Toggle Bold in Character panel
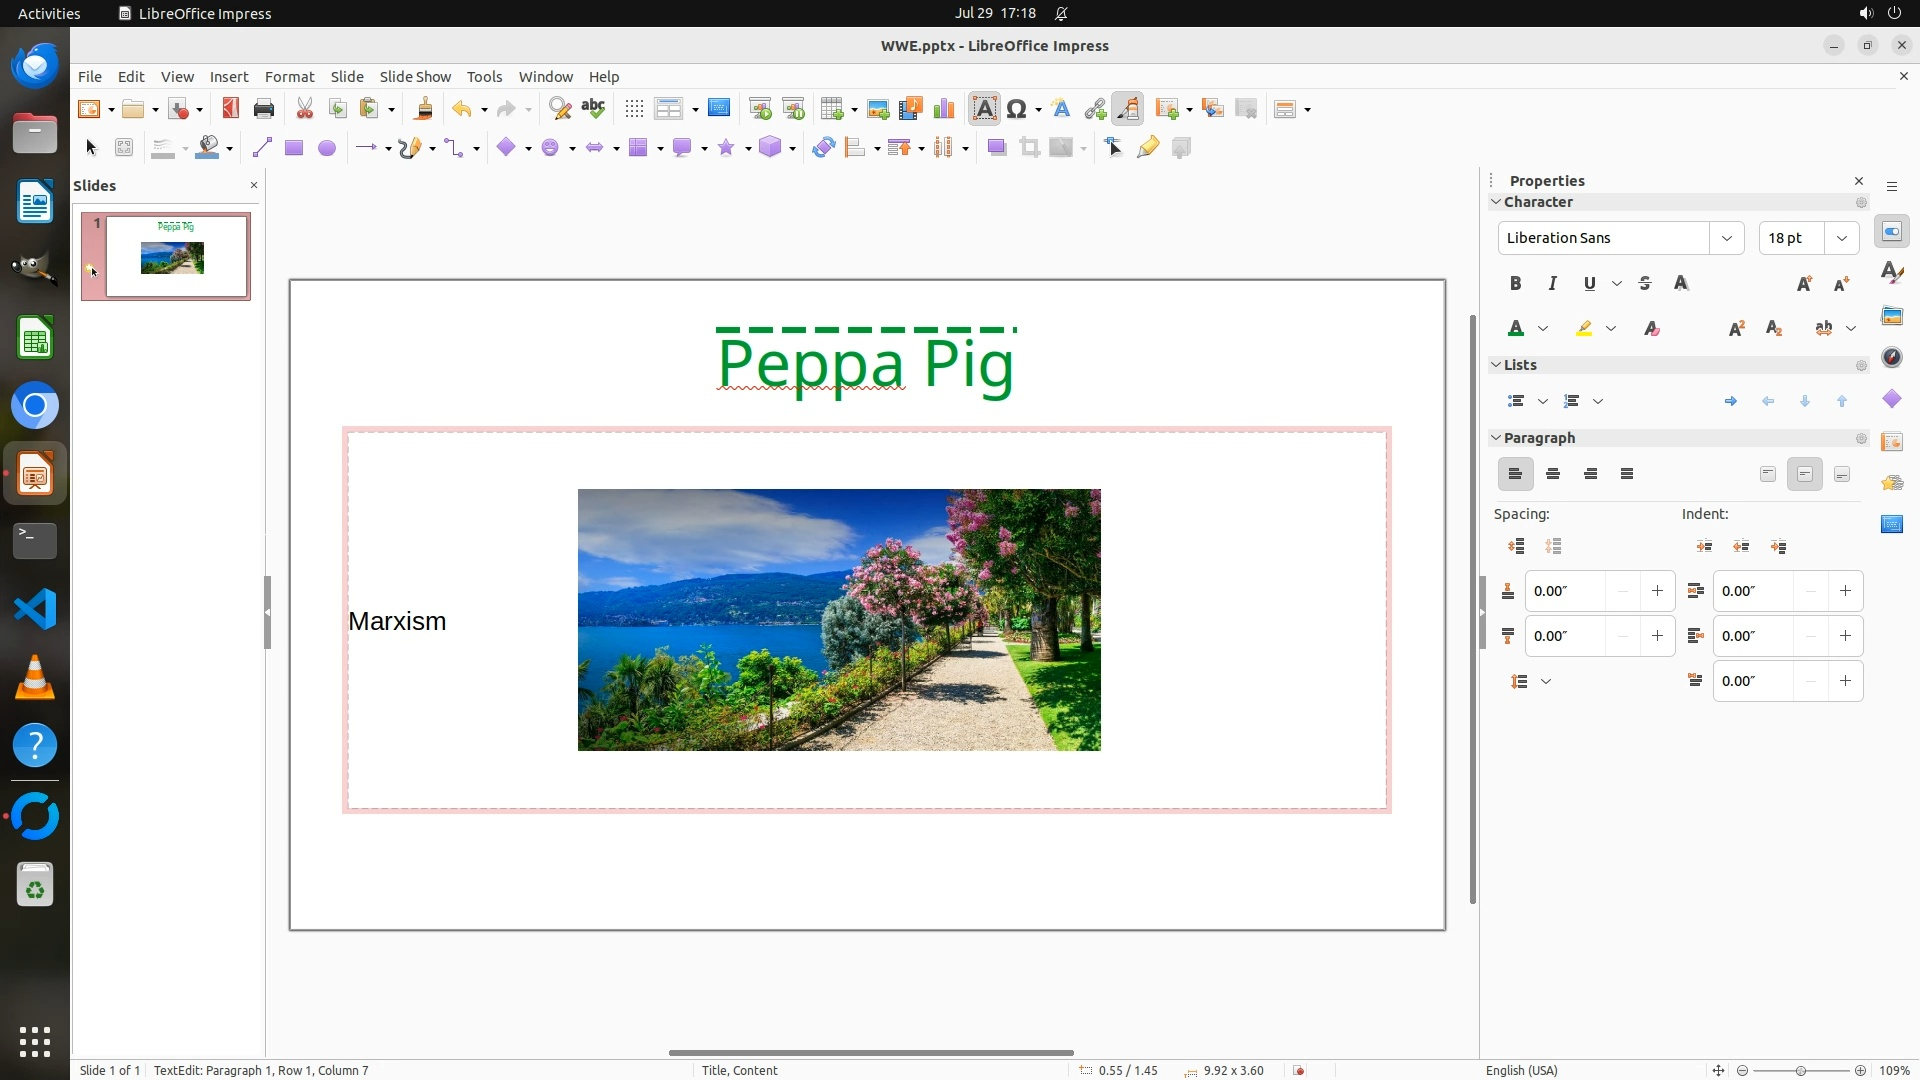 (1515, 284)
